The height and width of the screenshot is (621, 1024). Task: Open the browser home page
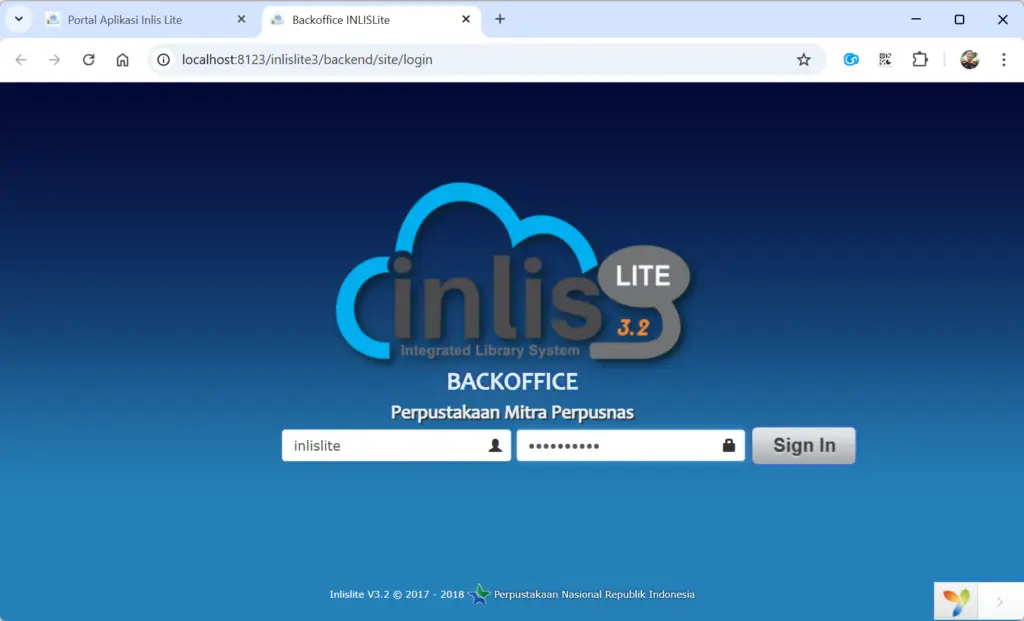(x=122, y=59)
